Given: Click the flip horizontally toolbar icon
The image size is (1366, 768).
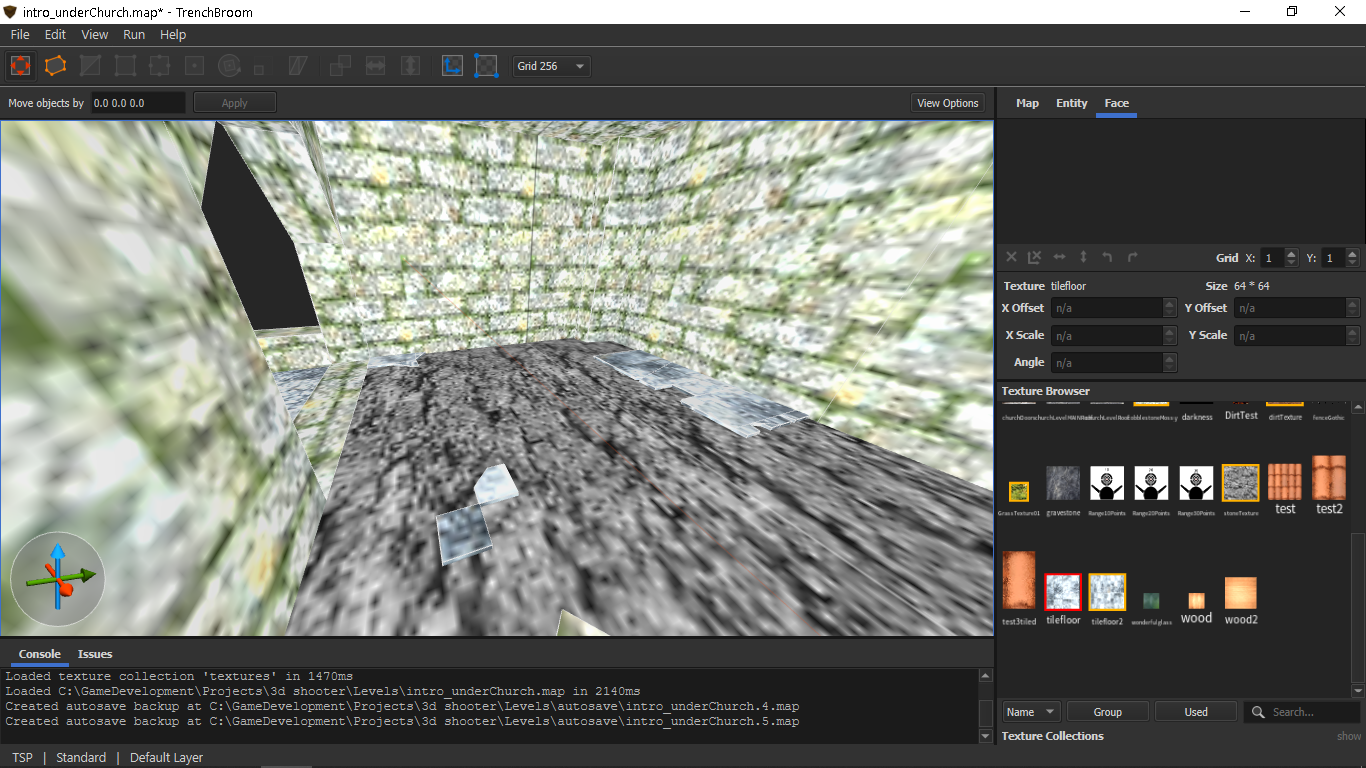Looking at the screenshot, I should (x=375, y=66).
